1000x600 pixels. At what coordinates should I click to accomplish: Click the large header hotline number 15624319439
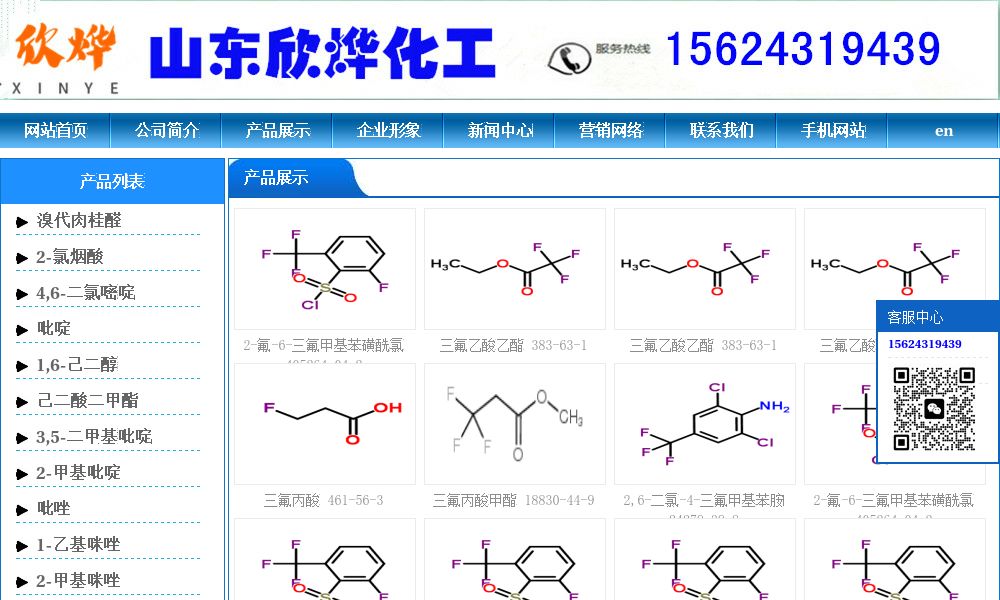tap(803, 49)
